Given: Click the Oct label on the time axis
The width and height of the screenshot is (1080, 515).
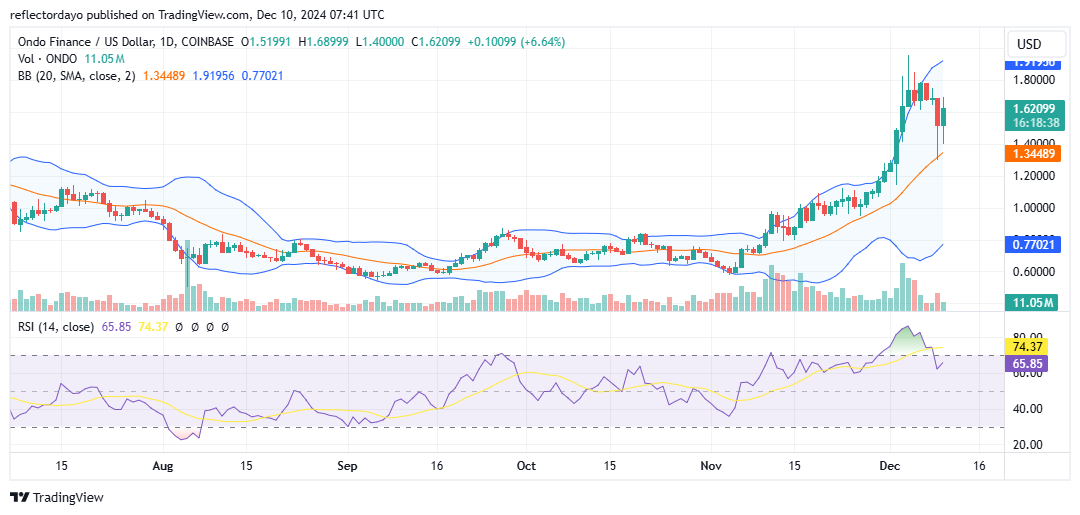Looking at the screenshot, I should 526,465.
